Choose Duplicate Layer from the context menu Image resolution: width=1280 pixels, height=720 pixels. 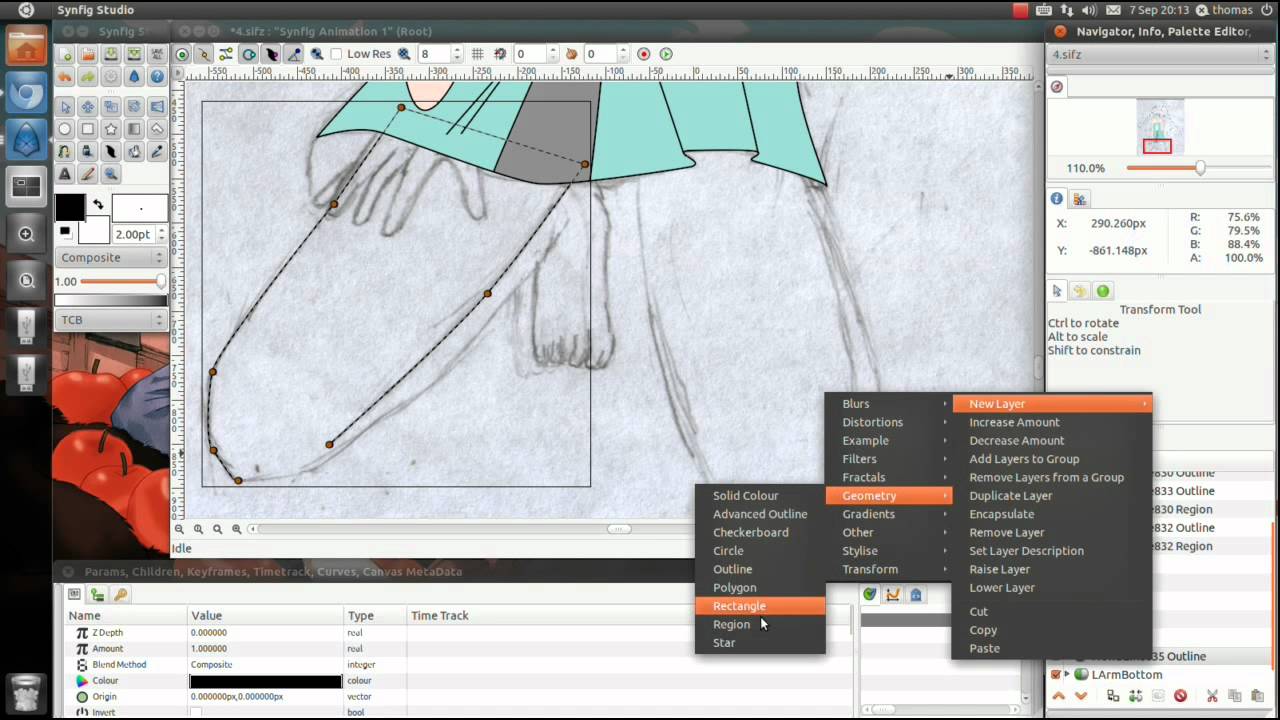click(x=1011, y=495)
